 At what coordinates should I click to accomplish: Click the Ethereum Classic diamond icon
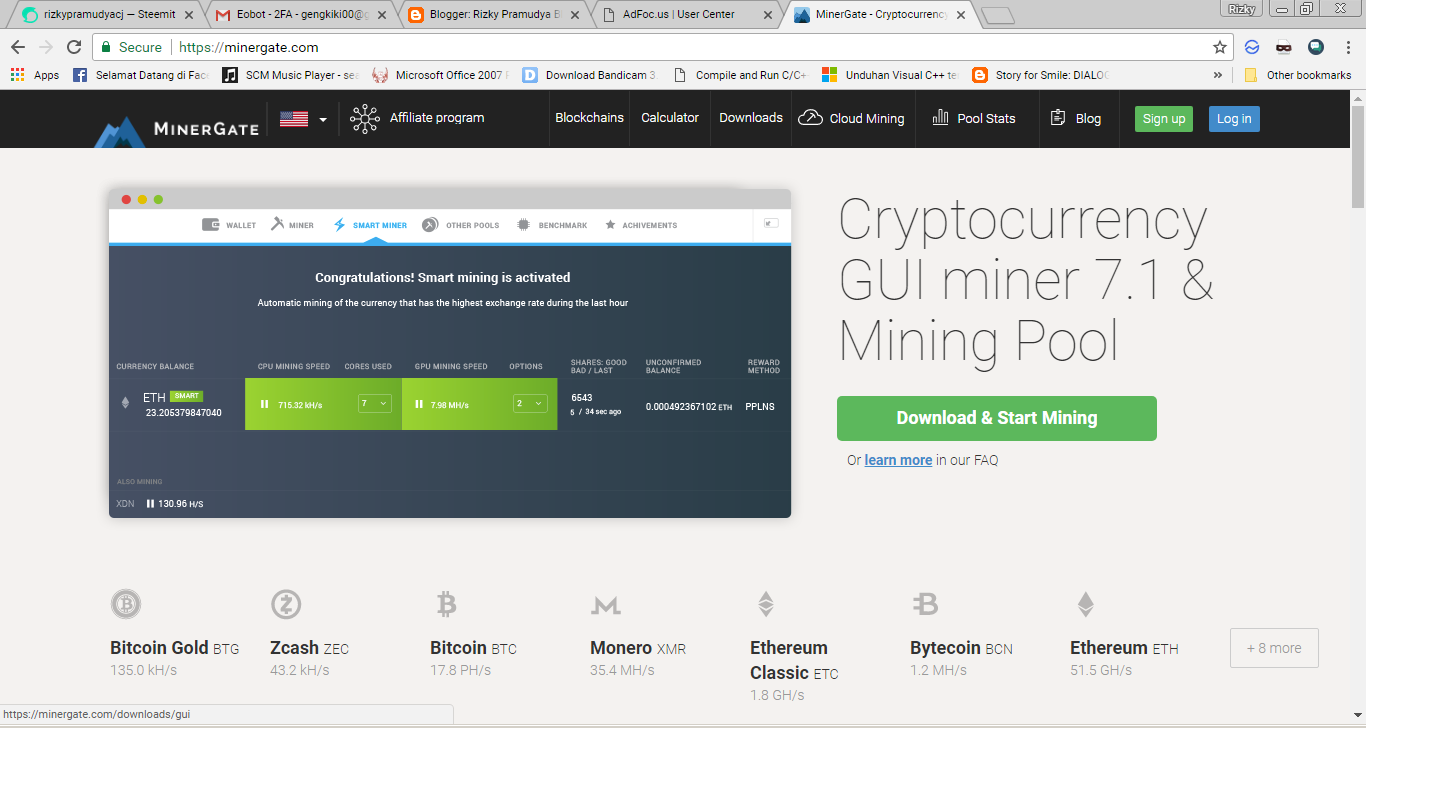(765, 604)
